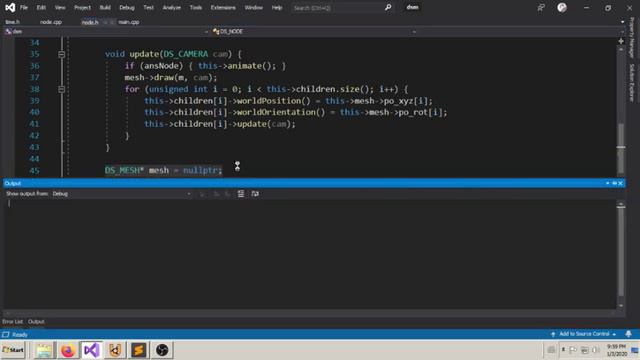Toggle auto-hide pin on Output panel
The width and height of the screenshot is (640, 360).
pyautogui.click(x=614, y=183)
